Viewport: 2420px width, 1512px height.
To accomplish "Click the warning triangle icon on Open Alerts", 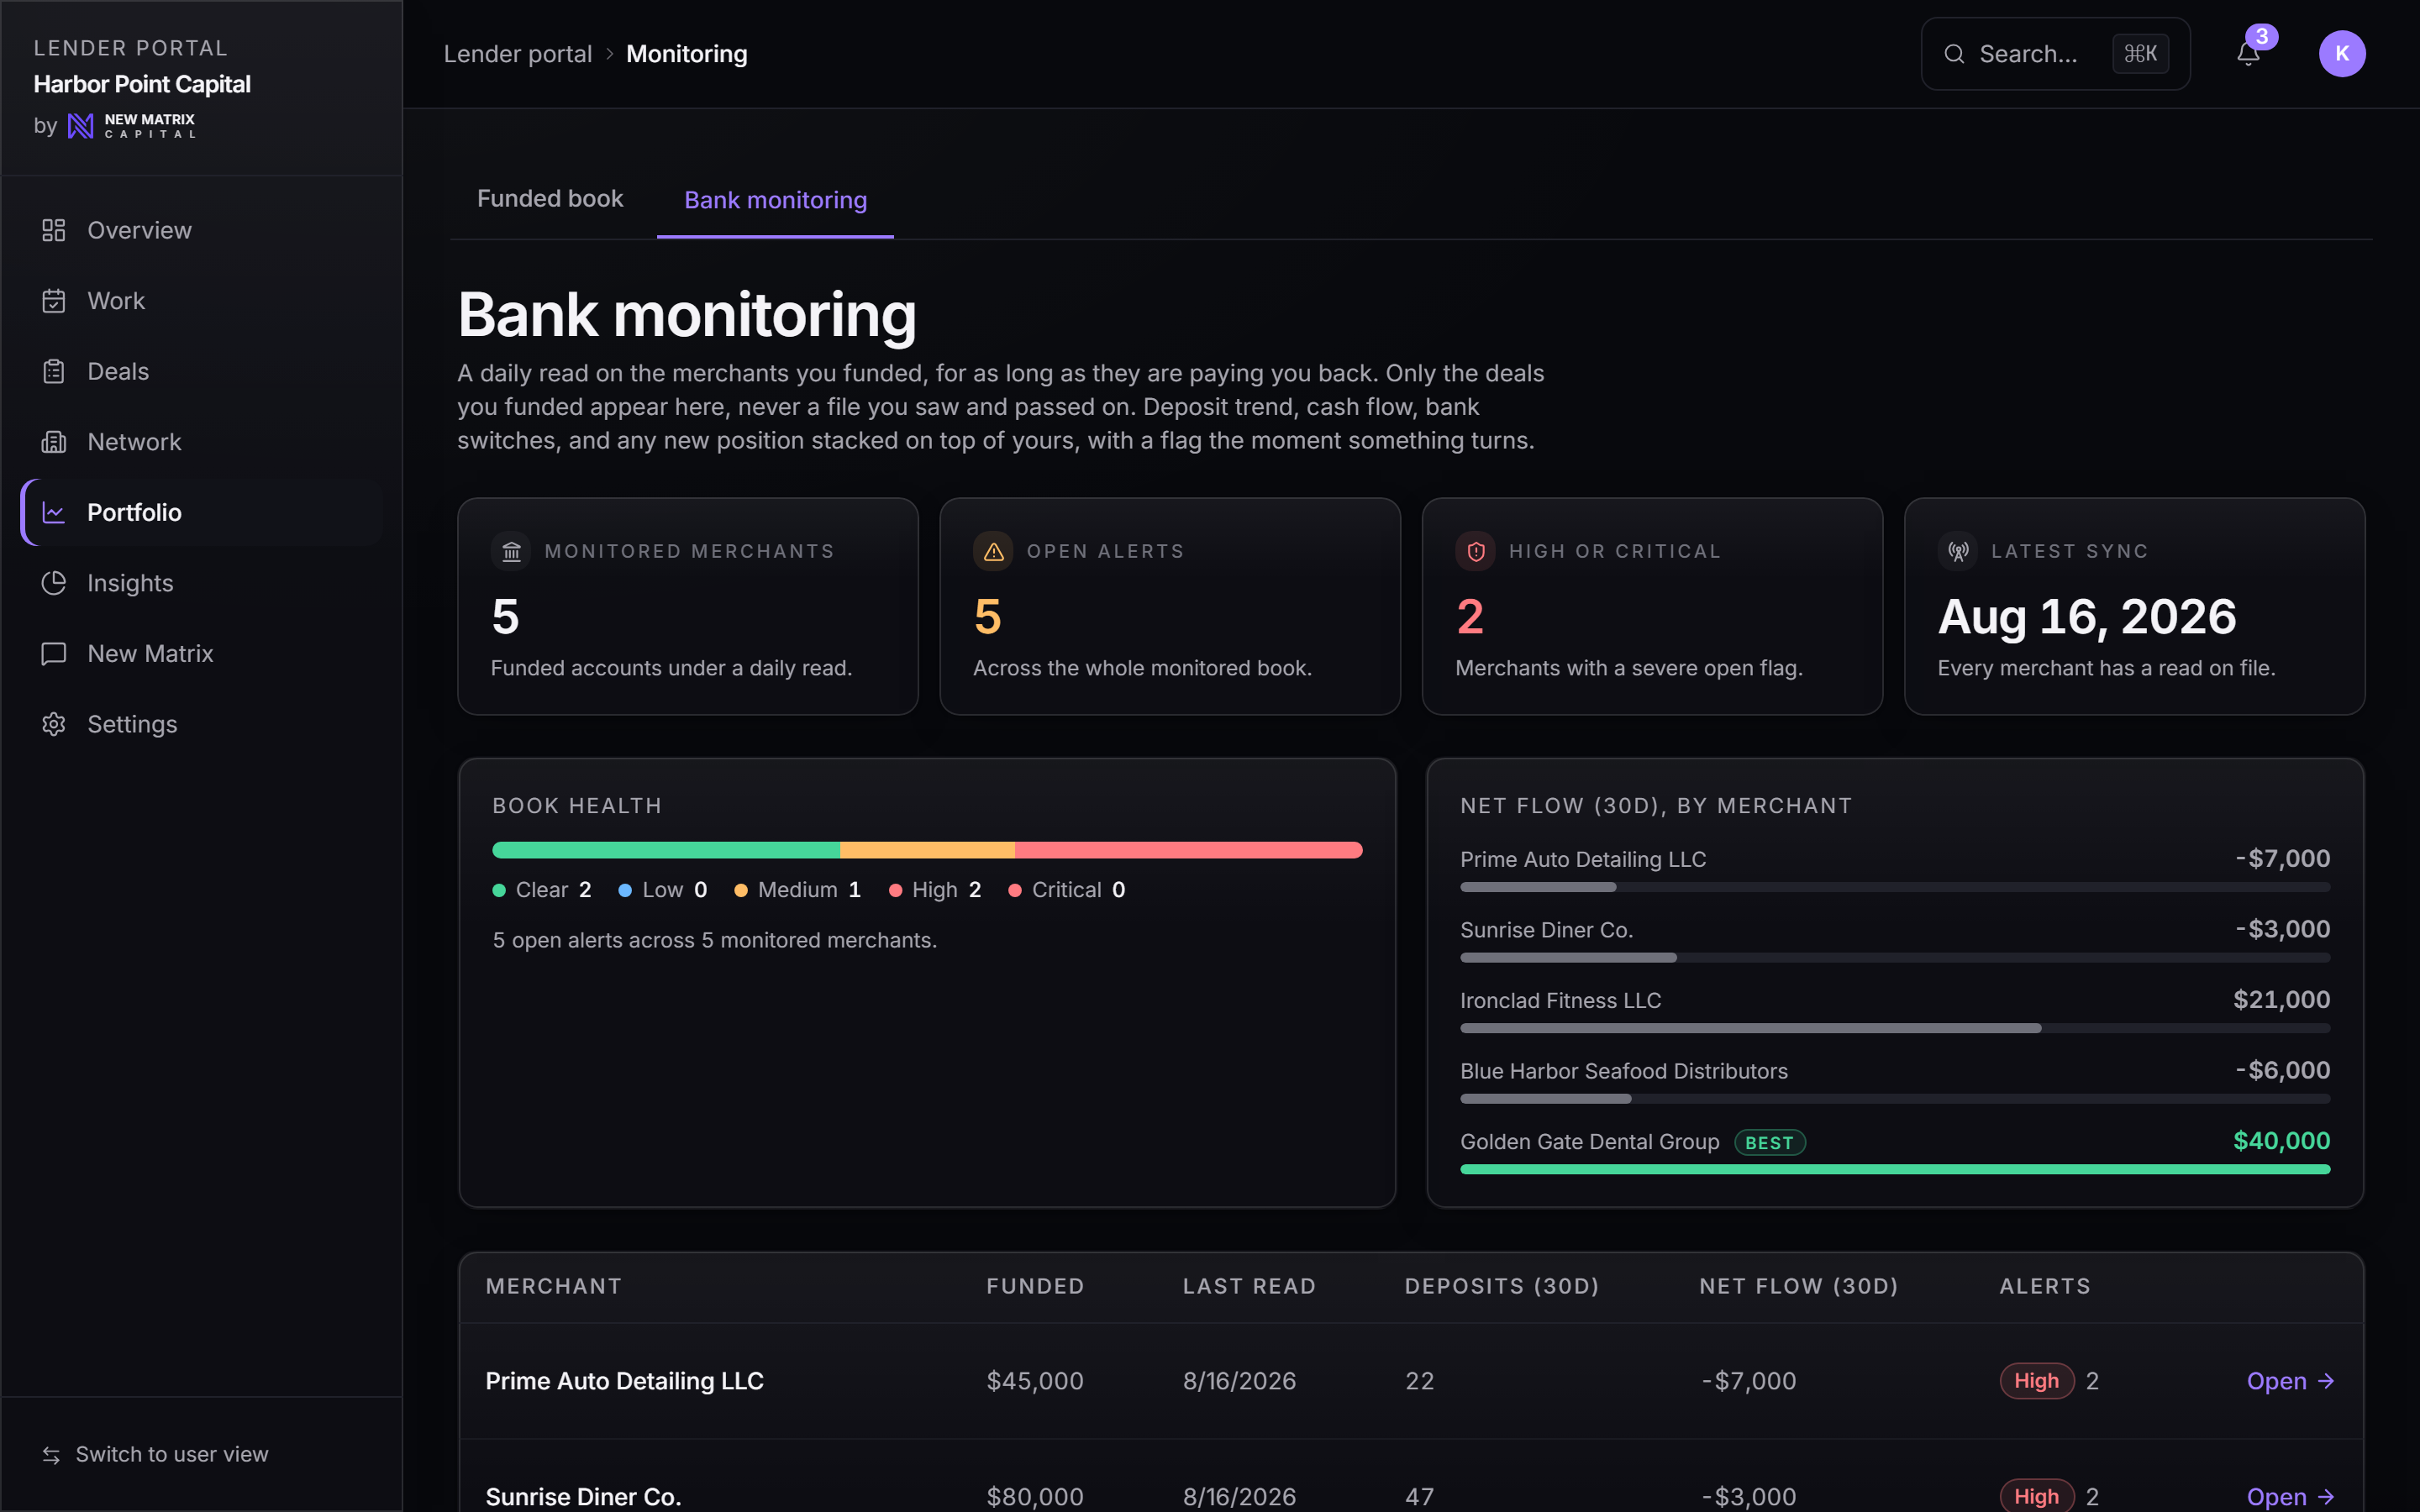I will (x=993, y=552).
